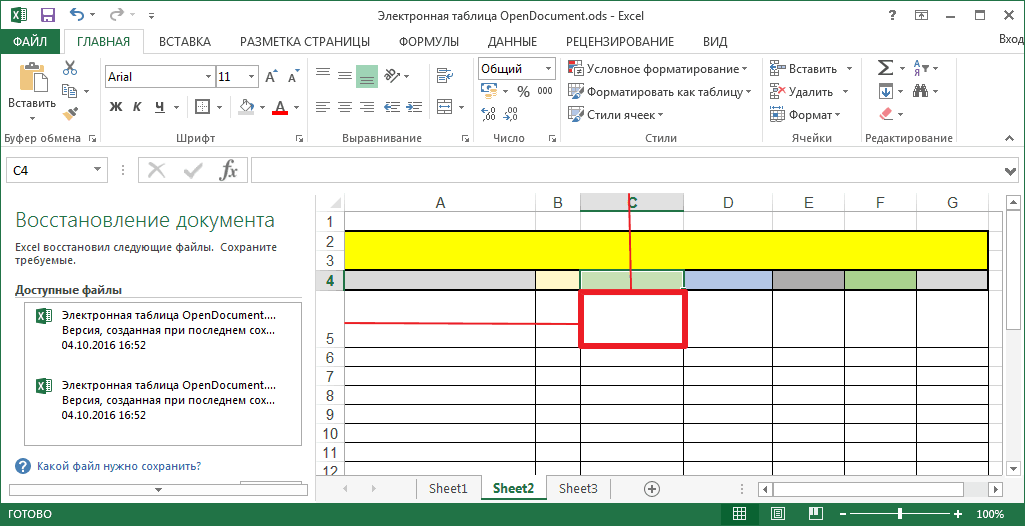The image size is (1025, 526).
Task: Click the Save floppy disk icon
Action: click(47, 15)
